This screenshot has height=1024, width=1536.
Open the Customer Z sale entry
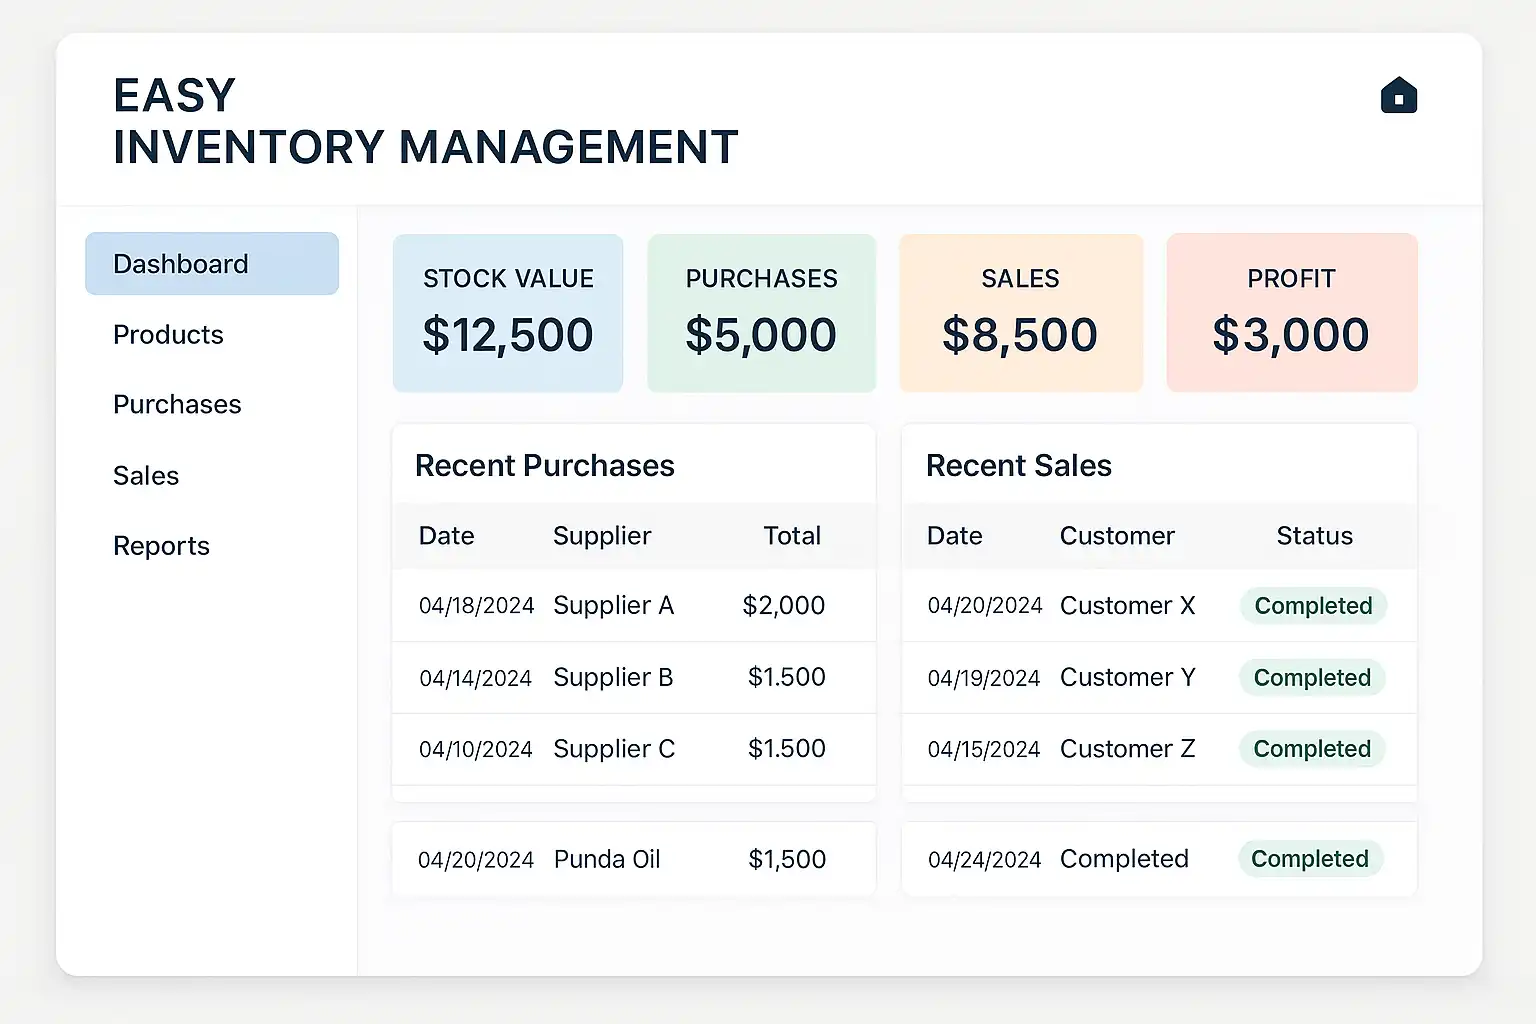[x=1127, y=749]
